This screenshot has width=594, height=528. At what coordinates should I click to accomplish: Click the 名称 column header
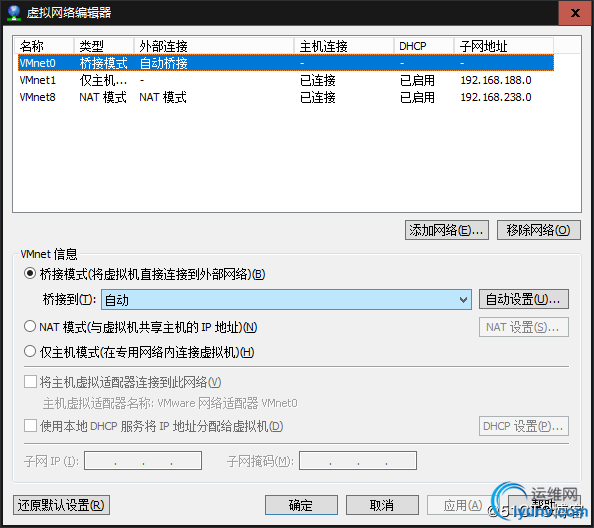[x=44, y=46]
